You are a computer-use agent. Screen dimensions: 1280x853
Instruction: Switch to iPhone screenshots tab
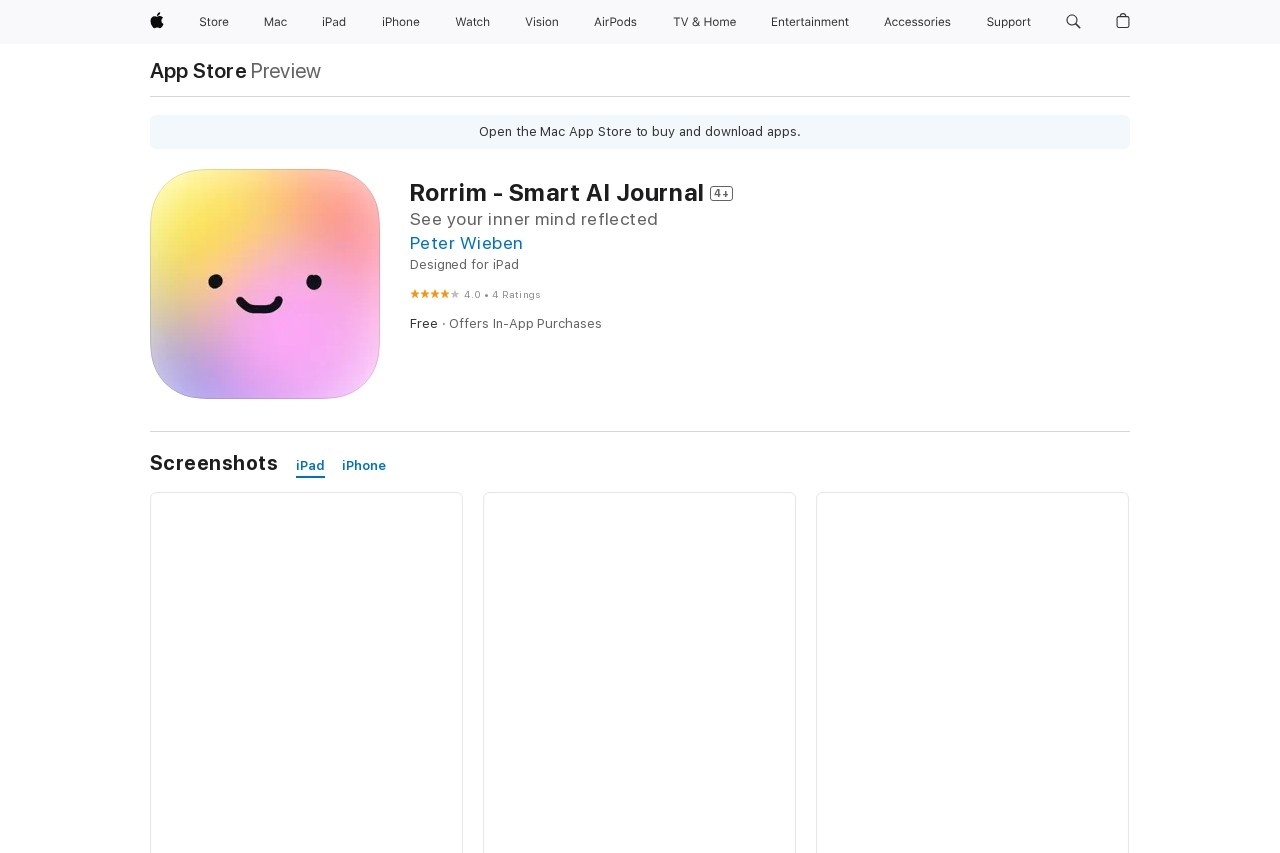tap(364, 466)
